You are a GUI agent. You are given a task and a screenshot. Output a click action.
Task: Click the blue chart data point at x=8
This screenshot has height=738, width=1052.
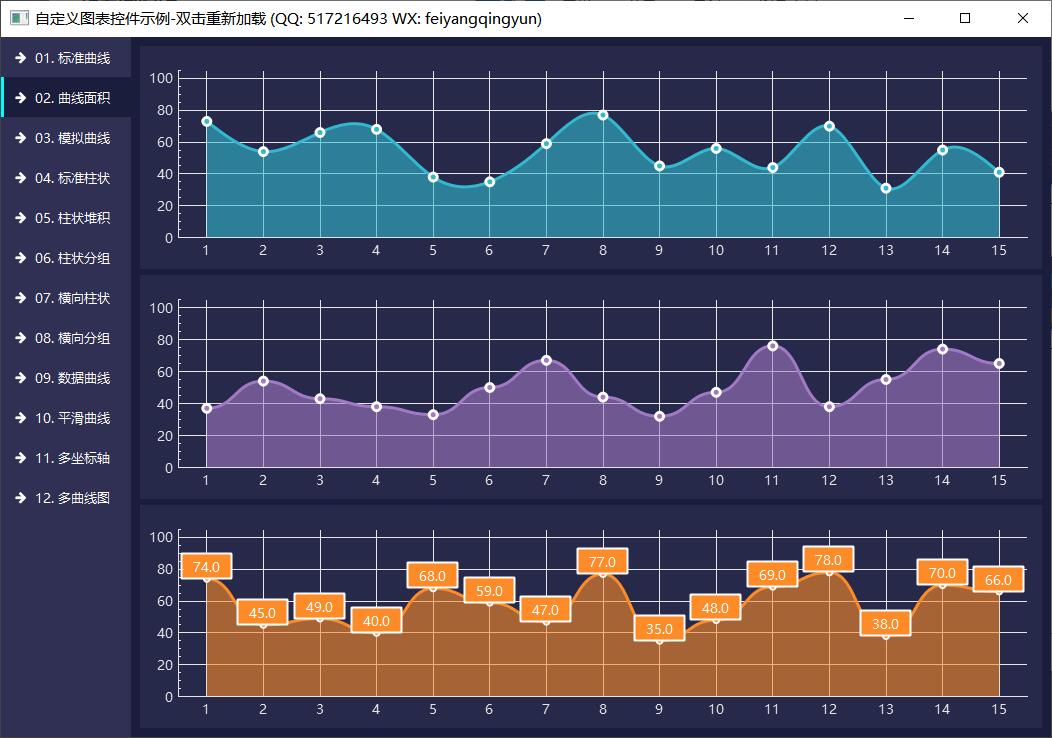pyautogui.click(x=603, y=115)
